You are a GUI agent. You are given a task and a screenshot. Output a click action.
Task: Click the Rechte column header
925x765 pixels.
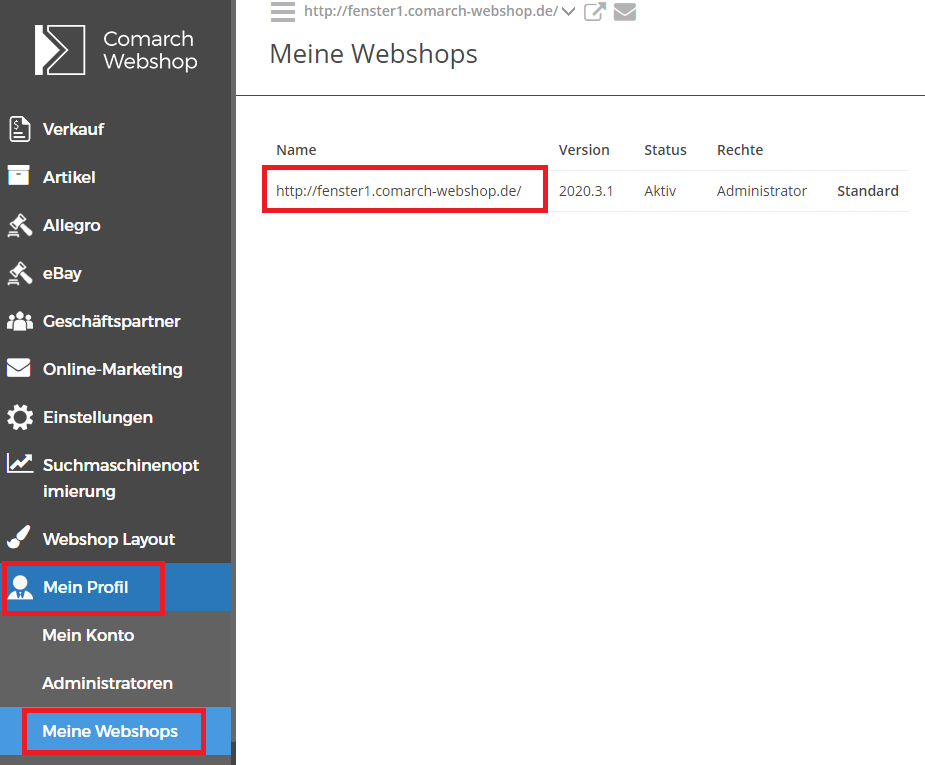point(740,150)
